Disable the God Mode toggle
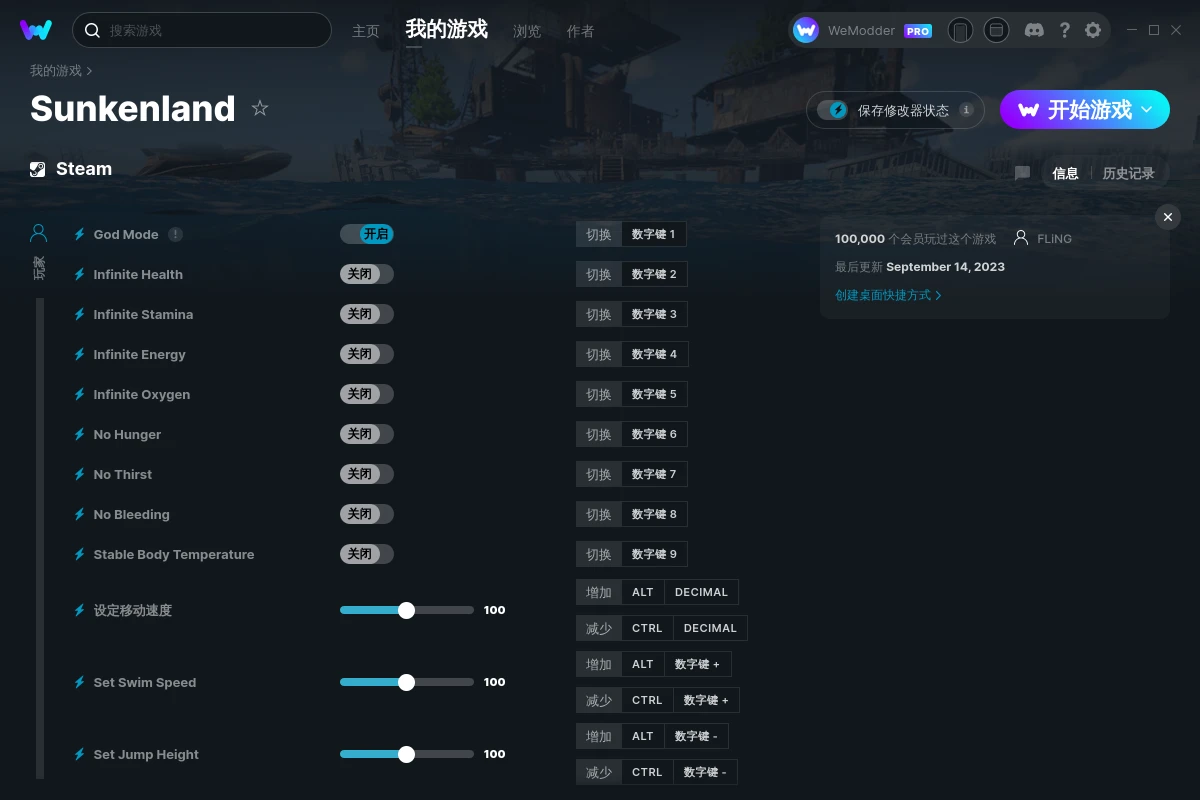1200x800 pixels. [x=367, y=234]
